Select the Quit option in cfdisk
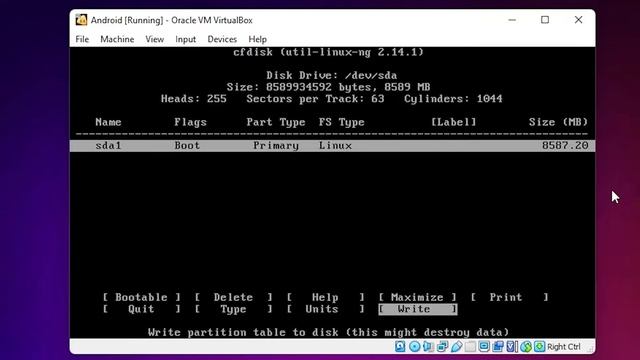Viewport: 640px width, 360px height. tap(141, 309)
